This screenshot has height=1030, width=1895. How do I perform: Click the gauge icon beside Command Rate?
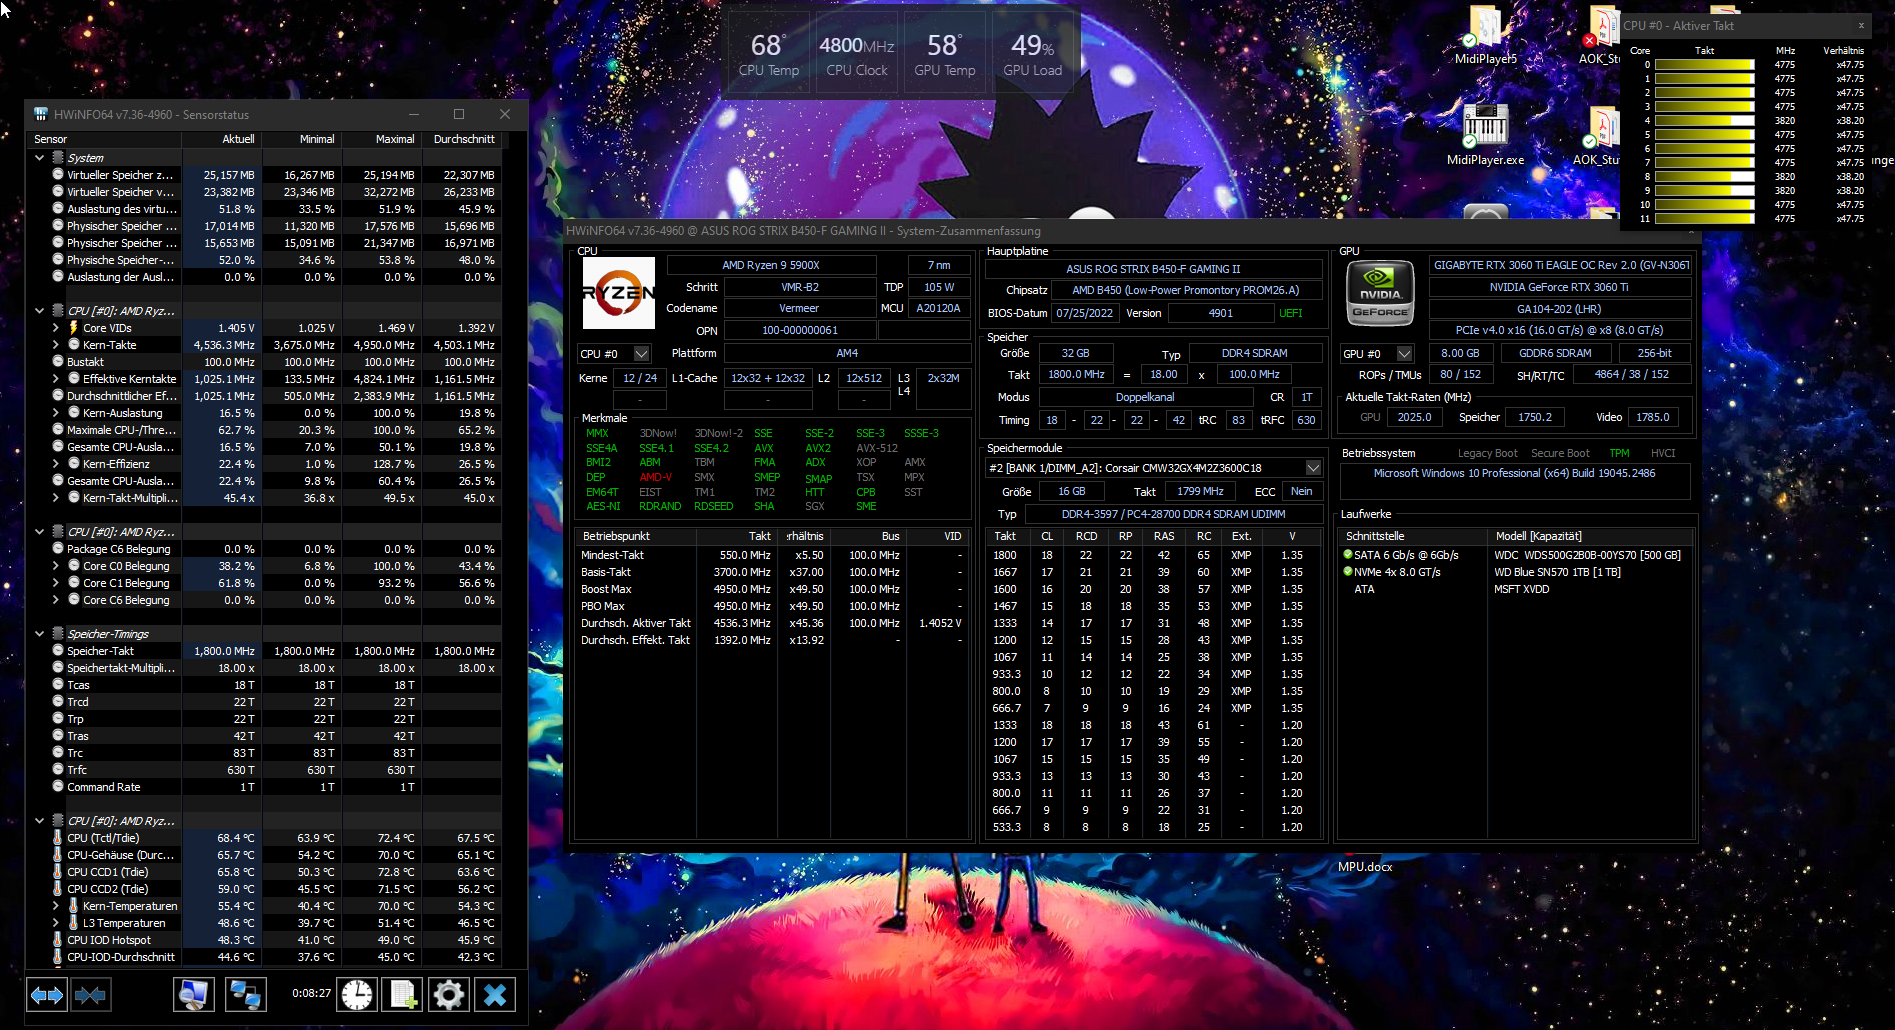click(58, 787)
